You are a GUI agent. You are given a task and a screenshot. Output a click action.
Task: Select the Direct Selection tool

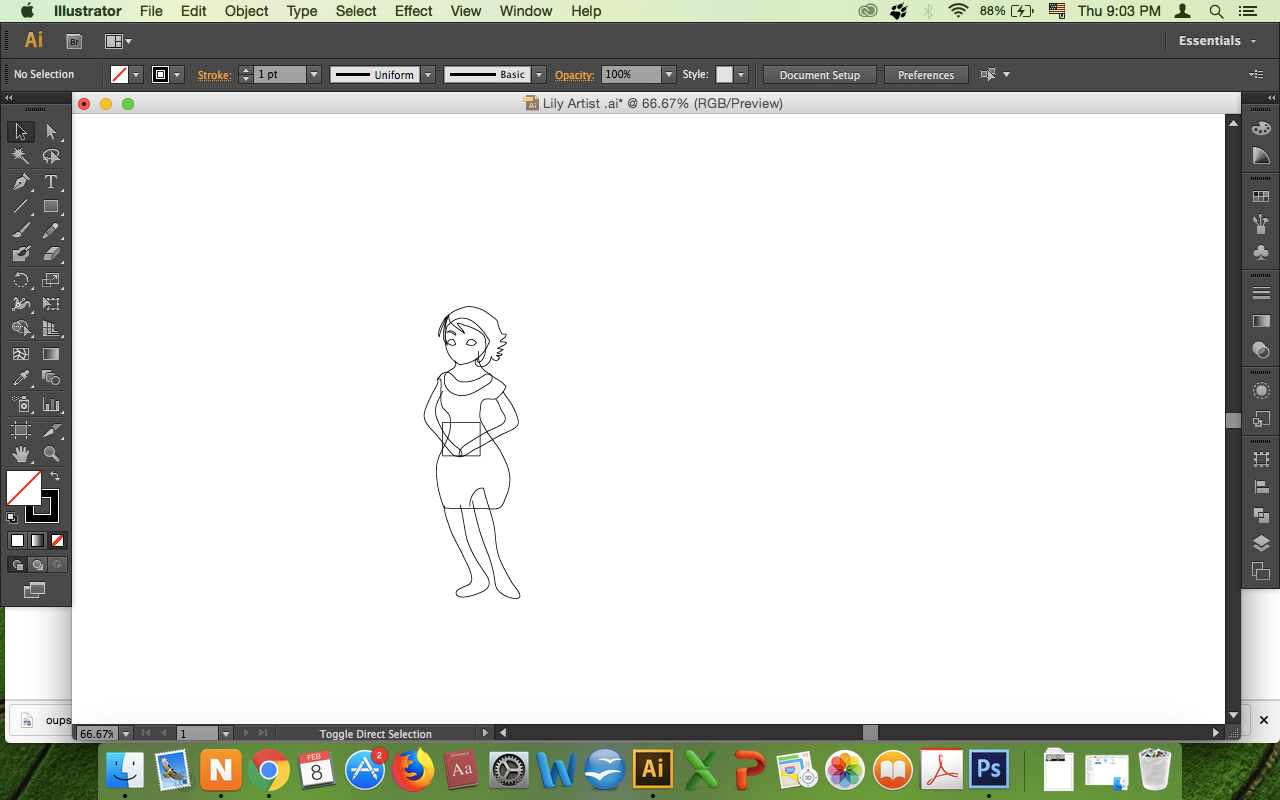click(x=51, y=132)
